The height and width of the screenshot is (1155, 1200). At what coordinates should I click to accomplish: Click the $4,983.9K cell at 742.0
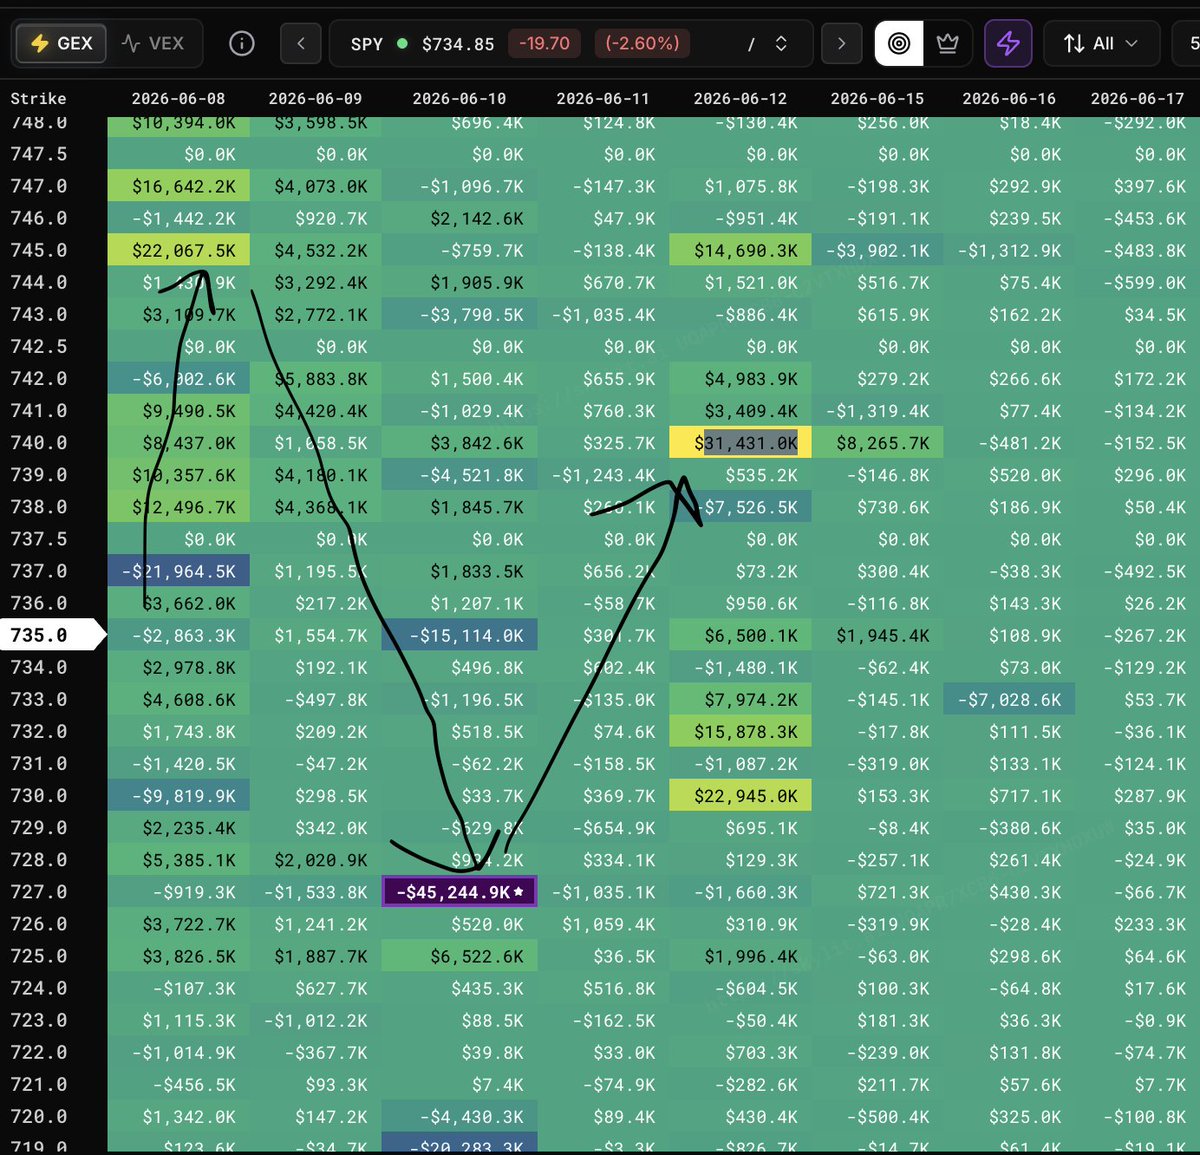pyautogui.click(x=740, y=379)
